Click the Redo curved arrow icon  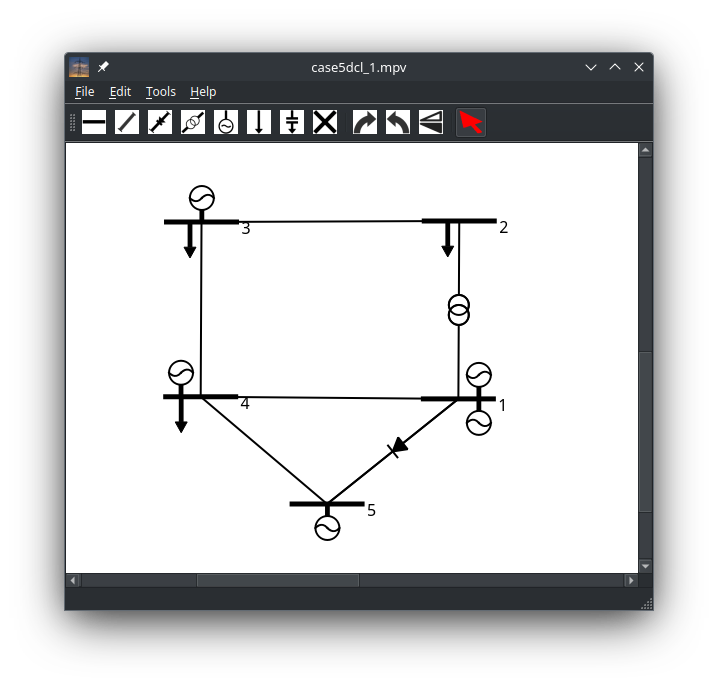(x=365, y=122)
